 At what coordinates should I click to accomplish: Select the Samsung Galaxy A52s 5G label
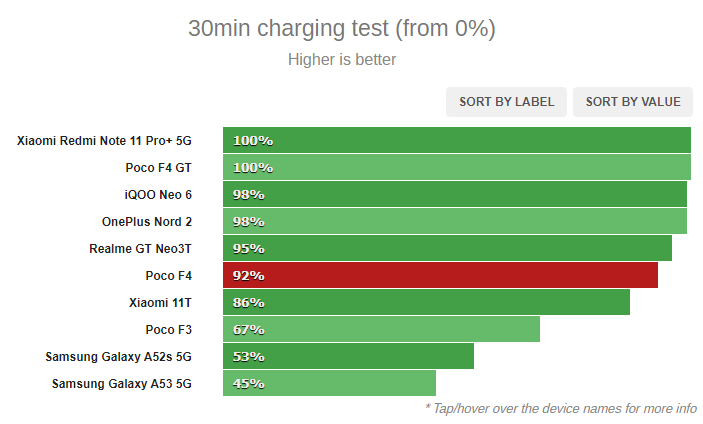[x=118, y=356]
